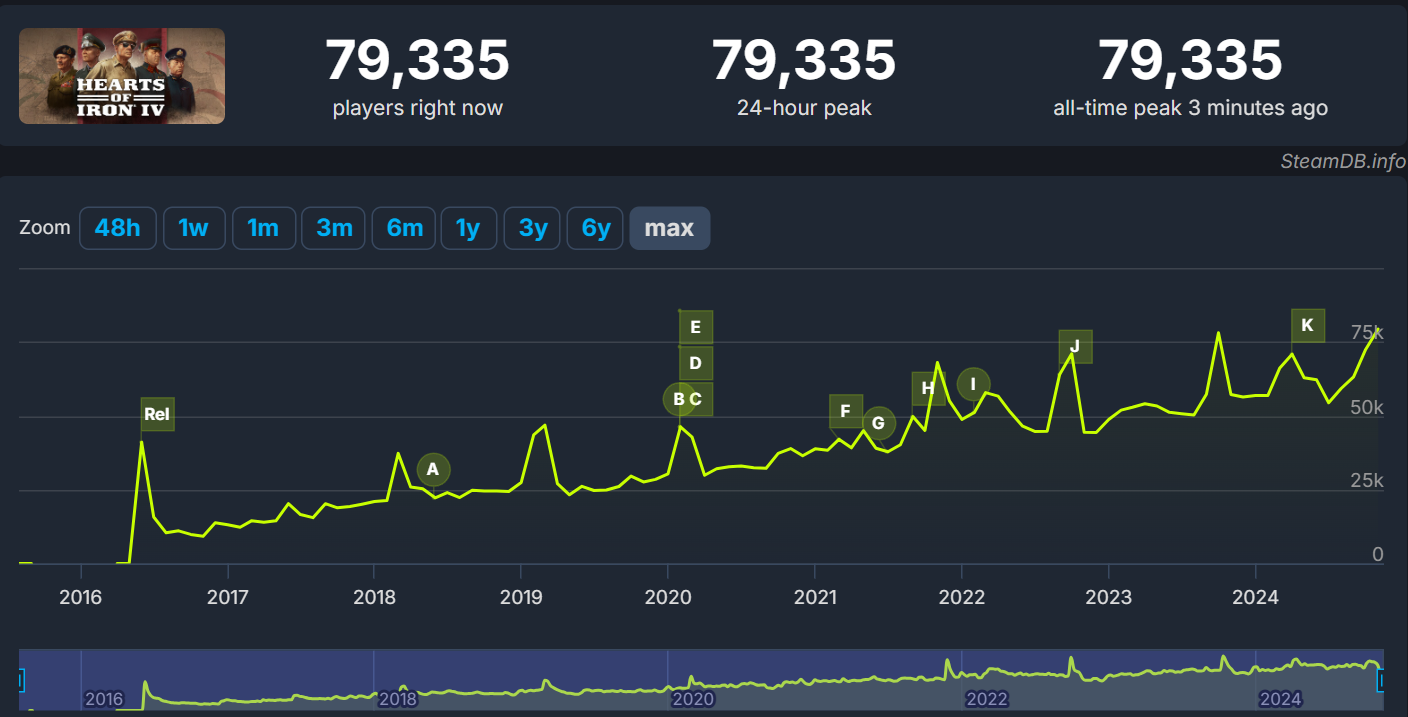The height and width of the screenshot is (717, 1408).
Task: Select event marker A on the graph
Action: [x=433, y=469]
